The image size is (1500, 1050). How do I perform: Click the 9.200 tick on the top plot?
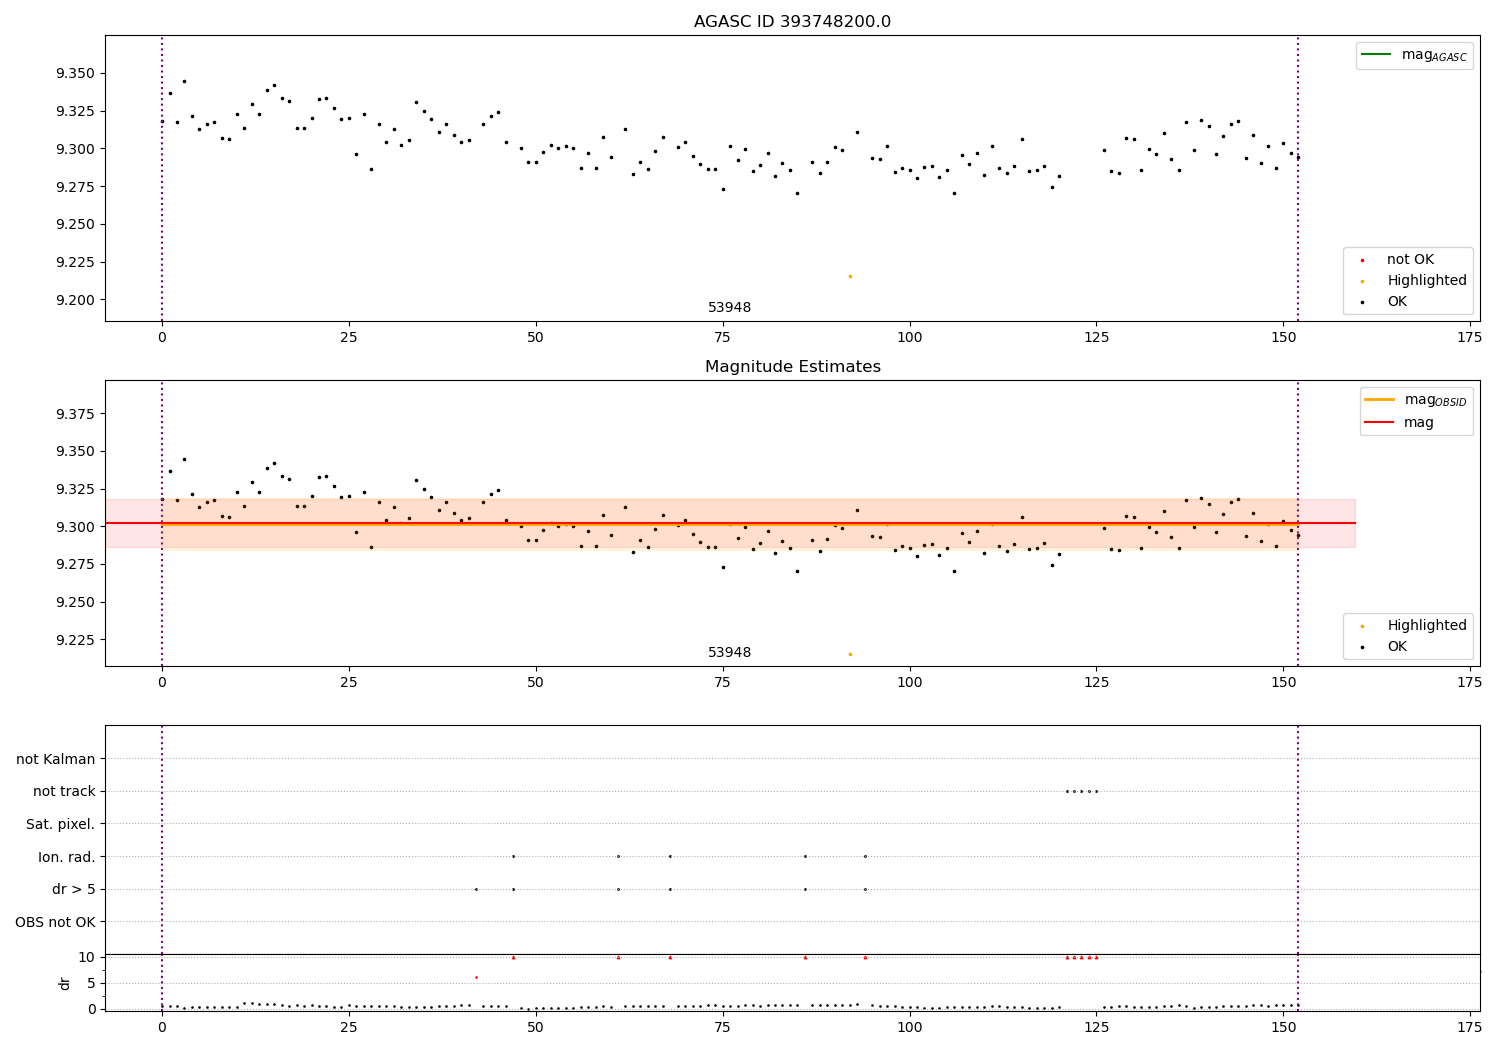click(x=75, y=300)
